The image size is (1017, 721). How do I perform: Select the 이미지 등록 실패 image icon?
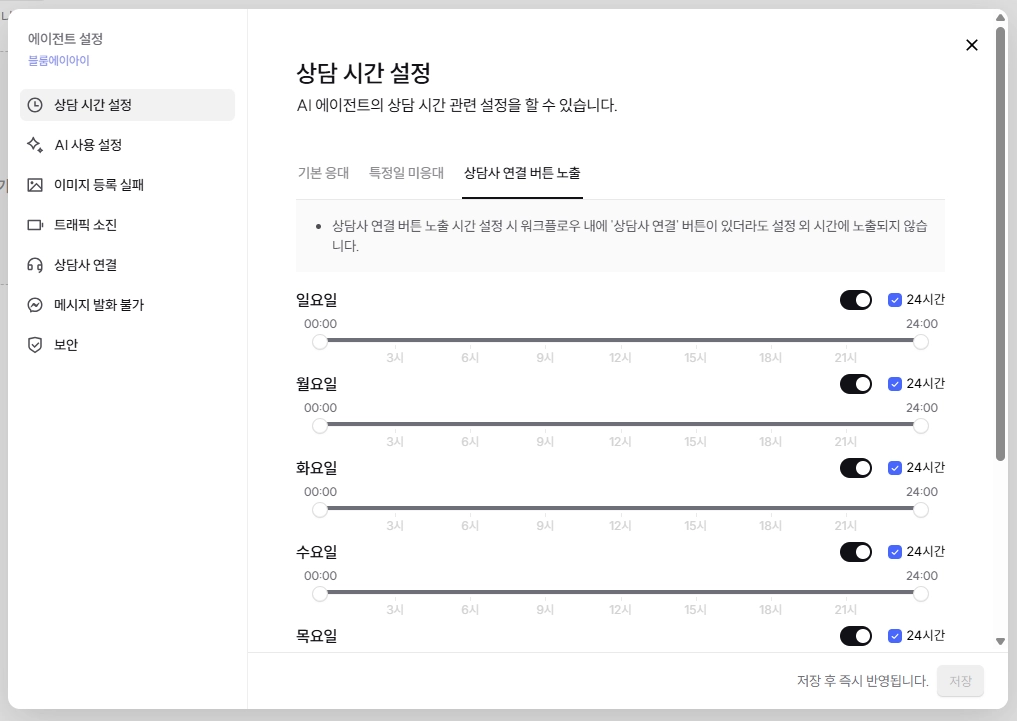[x=35, y=185]
